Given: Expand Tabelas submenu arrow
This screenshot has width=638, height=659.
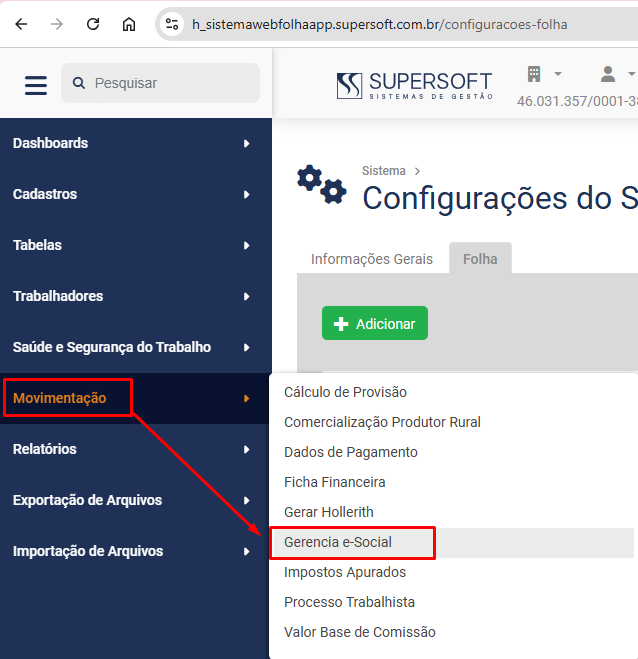Looking at the screenshot, I should coord(247,245).
